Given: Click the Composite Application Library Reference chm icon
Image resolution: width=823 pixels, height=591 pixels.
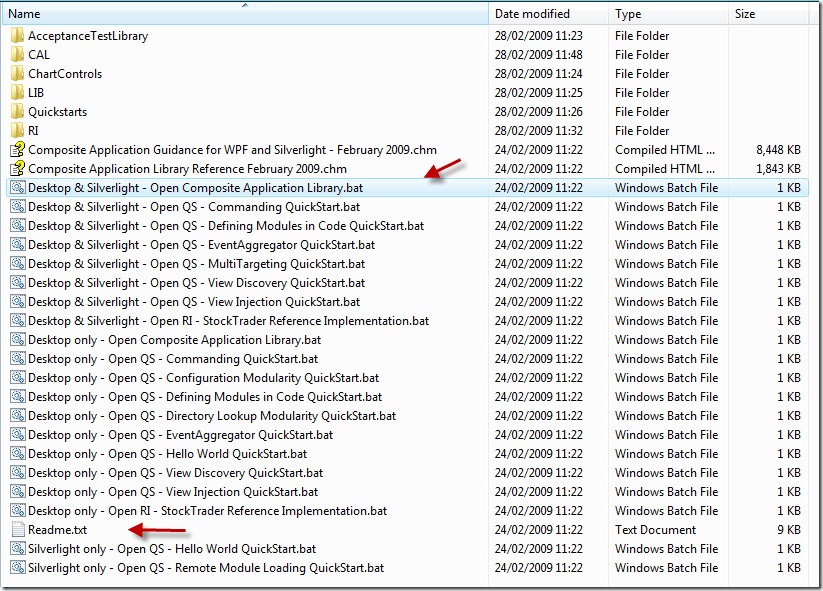Looking at the screenshot, I should pyautogui.click(x=17, y=169).
